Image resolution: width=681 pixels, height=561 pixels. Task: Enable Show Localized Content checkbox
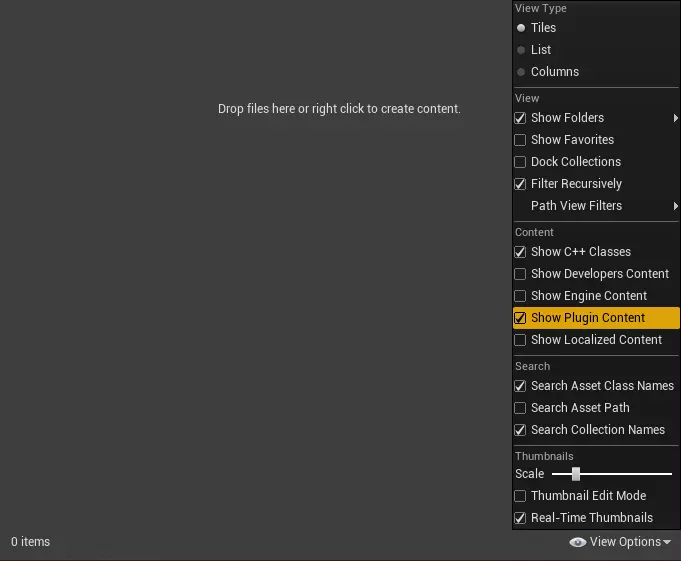coord(520,340)
